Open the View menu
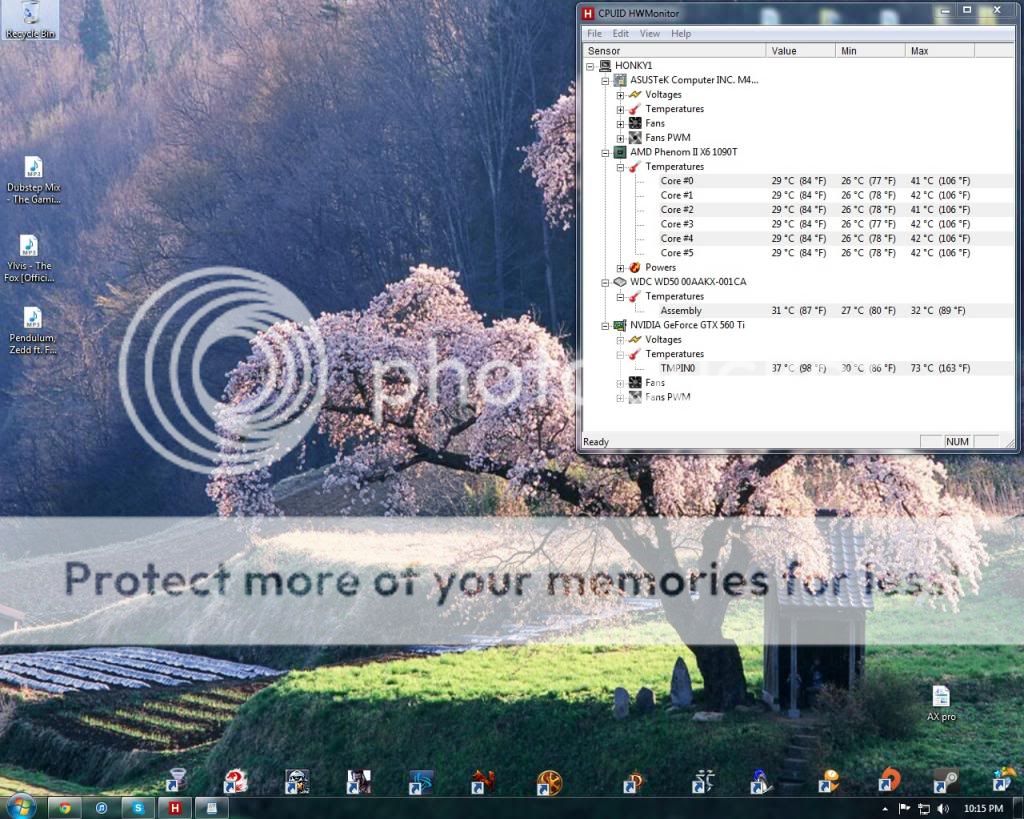The width and height of the screenshot is (1024, 819). (x=649, y=34)
